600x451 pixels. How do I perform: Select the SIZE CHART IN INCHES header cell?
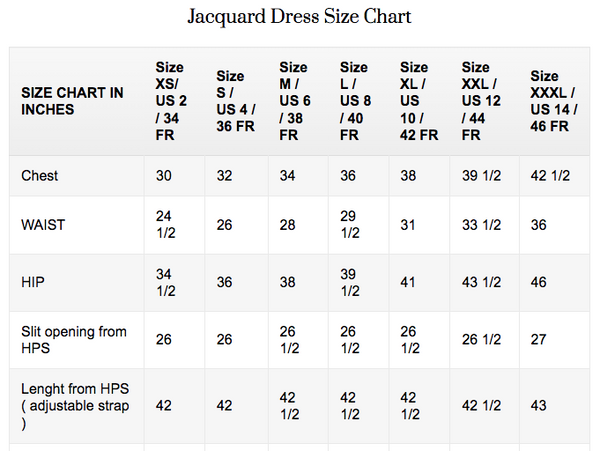click(x=73, y=101)
